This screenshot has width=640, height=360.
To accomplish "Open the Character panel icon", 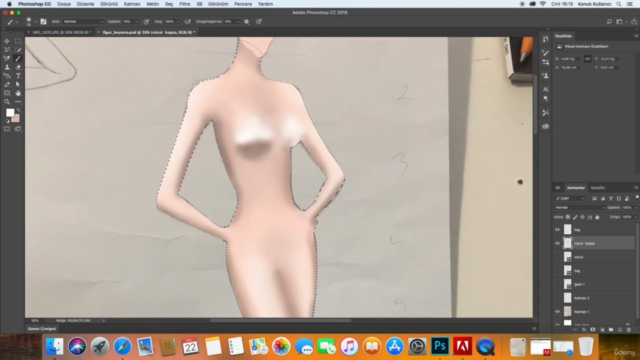I will tap(546, 89).
